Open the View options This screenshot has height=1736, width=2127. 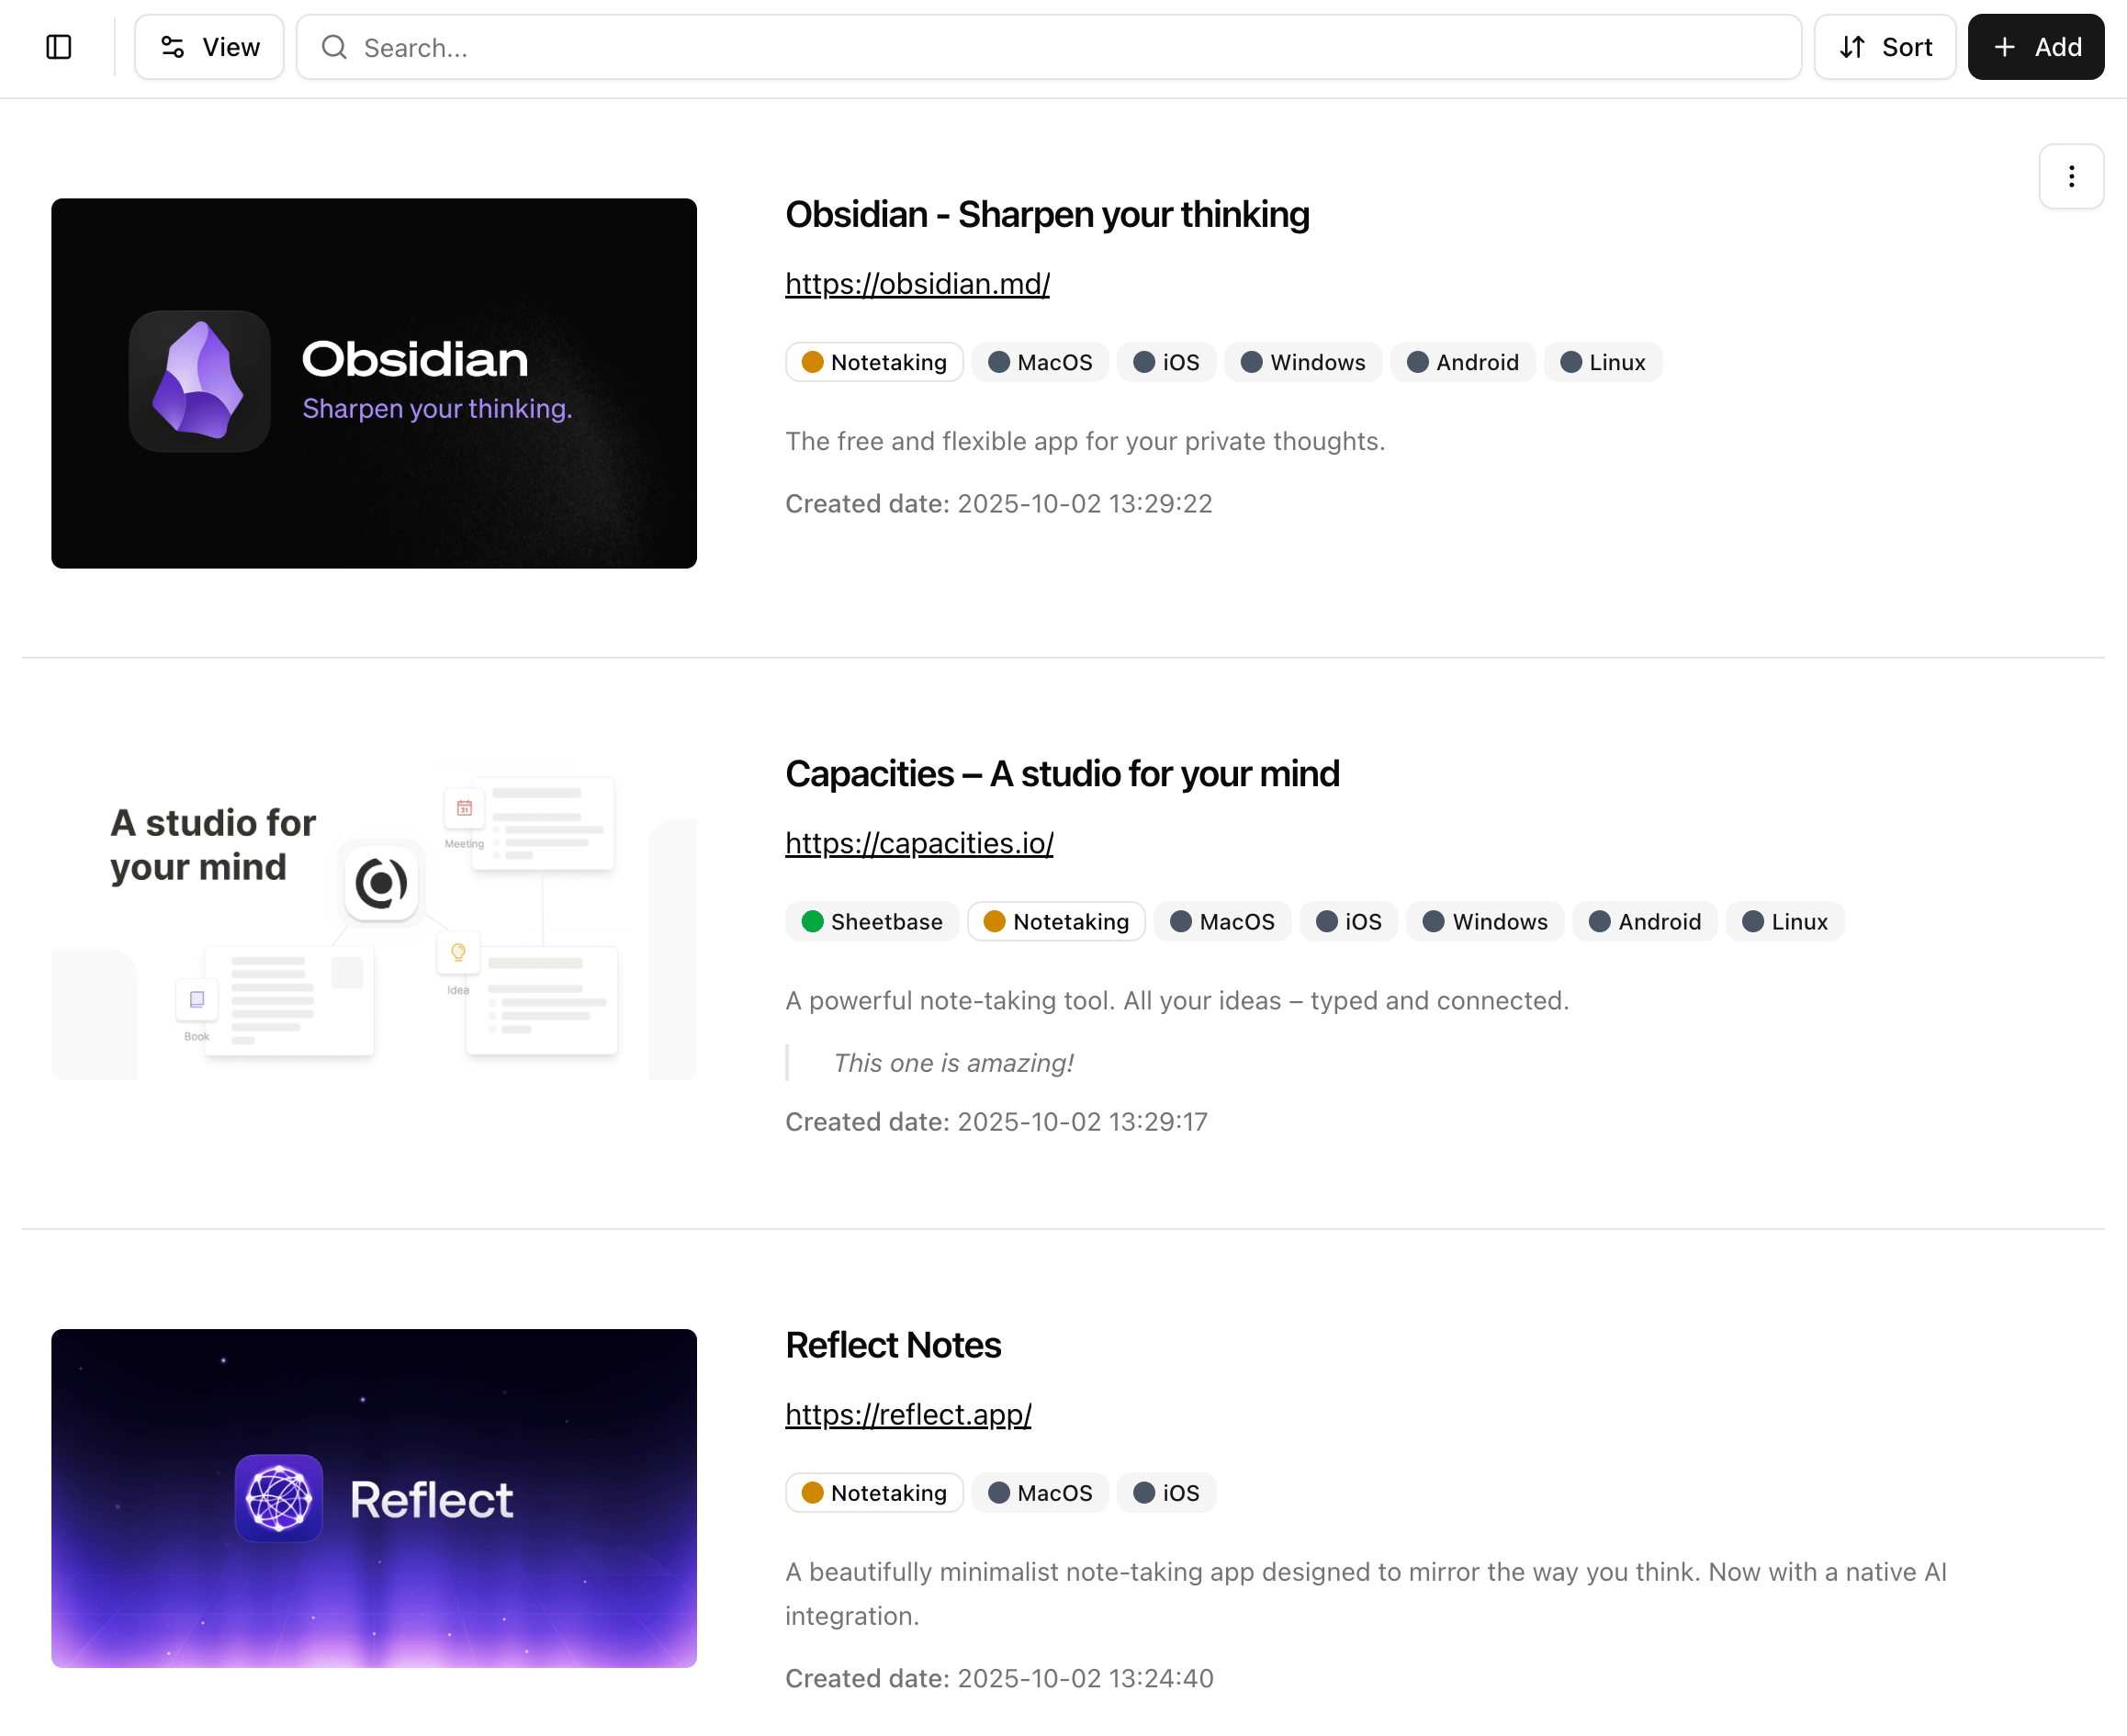[209, 47]
